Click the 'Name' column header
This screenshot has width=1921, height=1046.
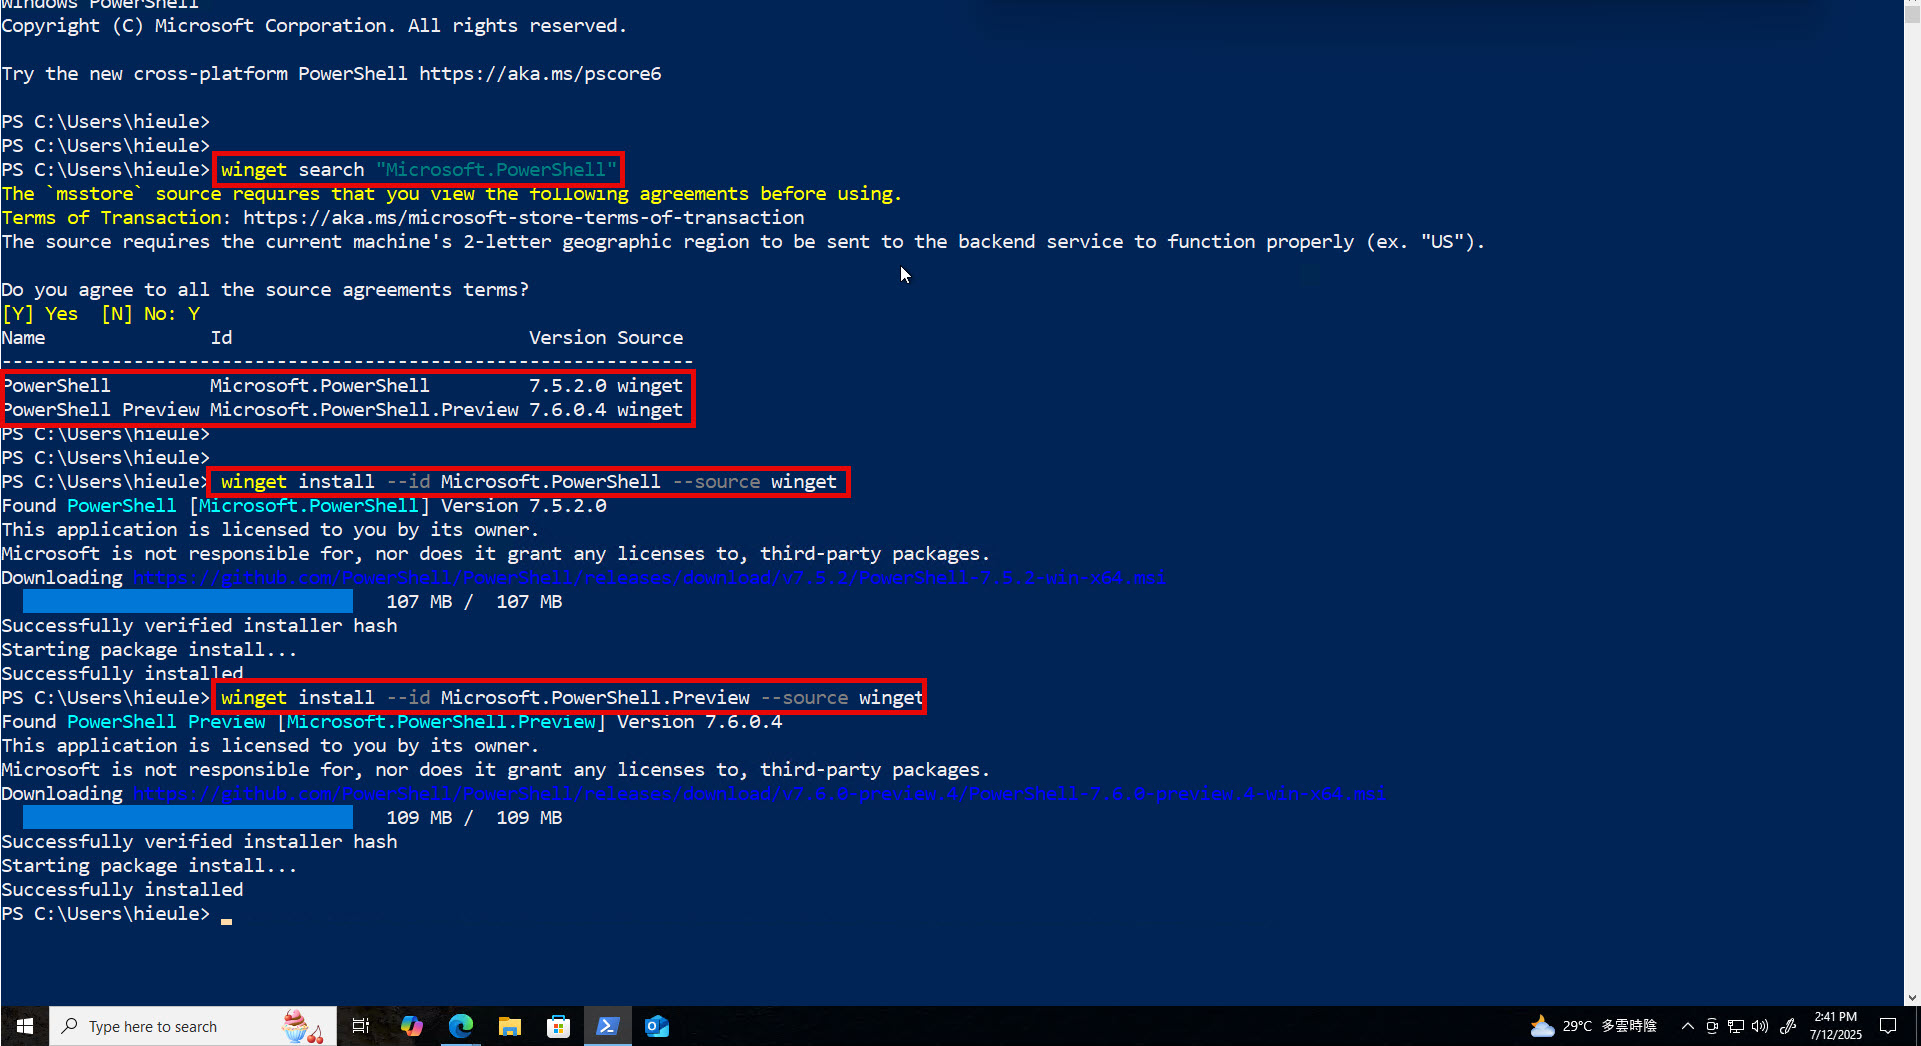pos(23,338)
